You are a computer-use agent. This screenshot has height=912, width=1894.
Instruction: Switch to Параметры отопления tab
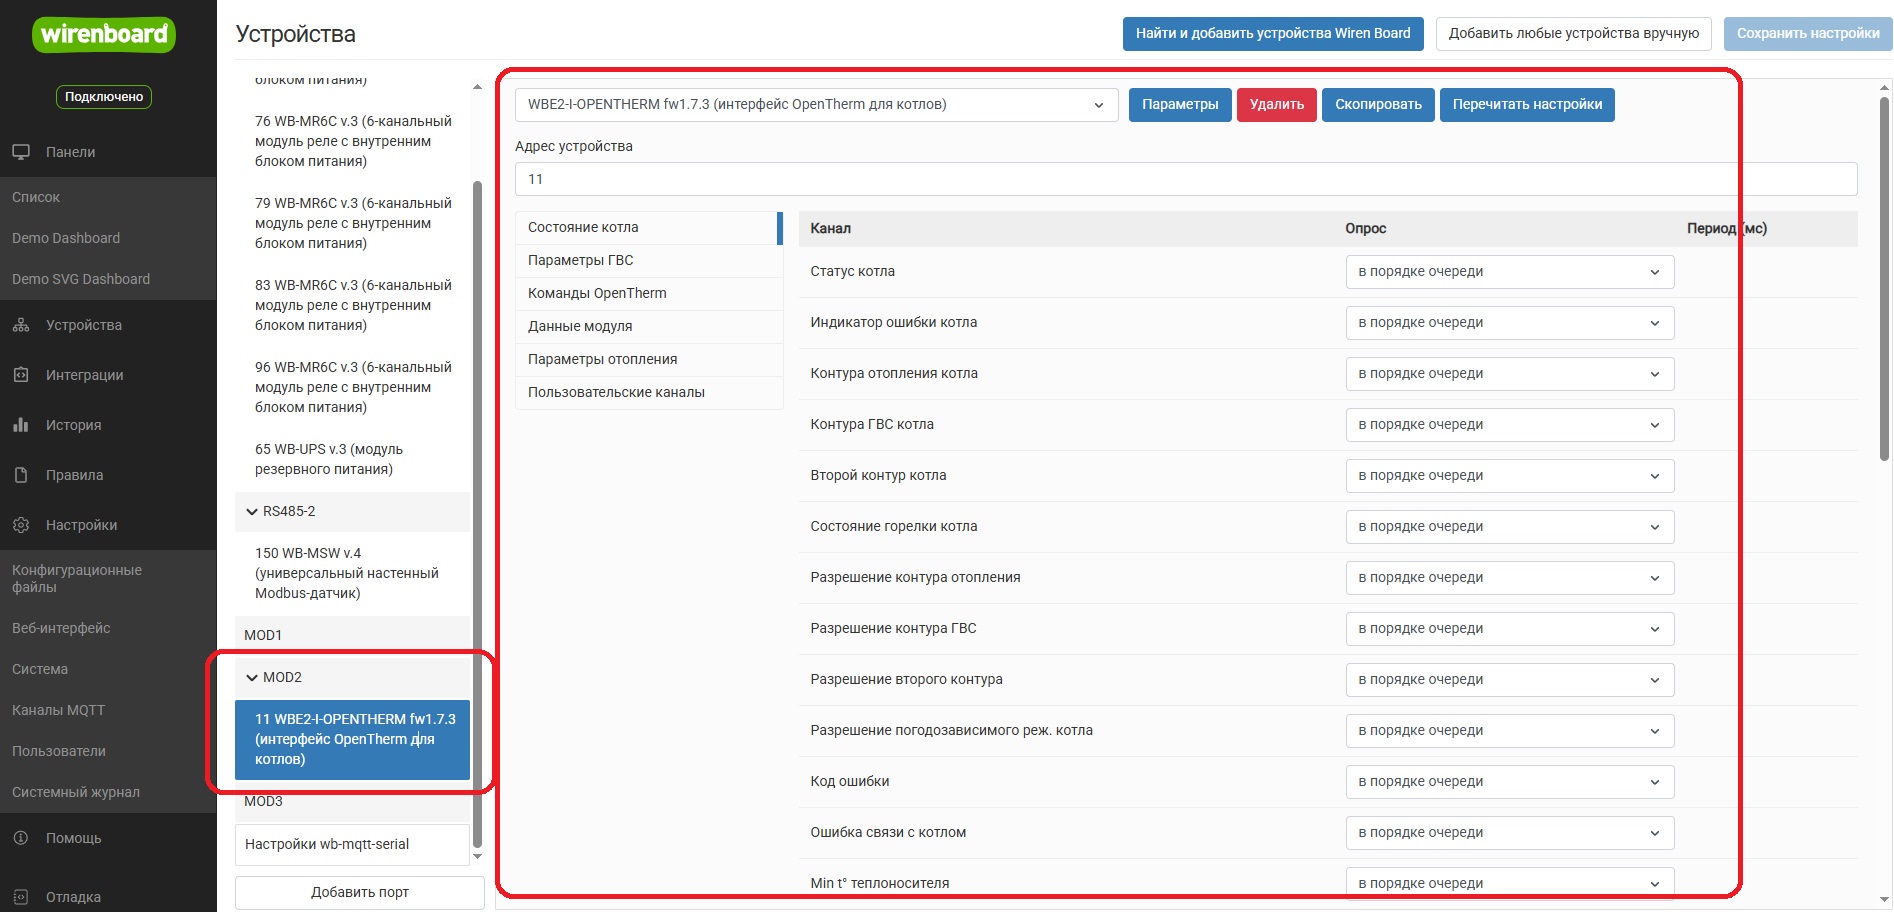click(x=648, y=359)
